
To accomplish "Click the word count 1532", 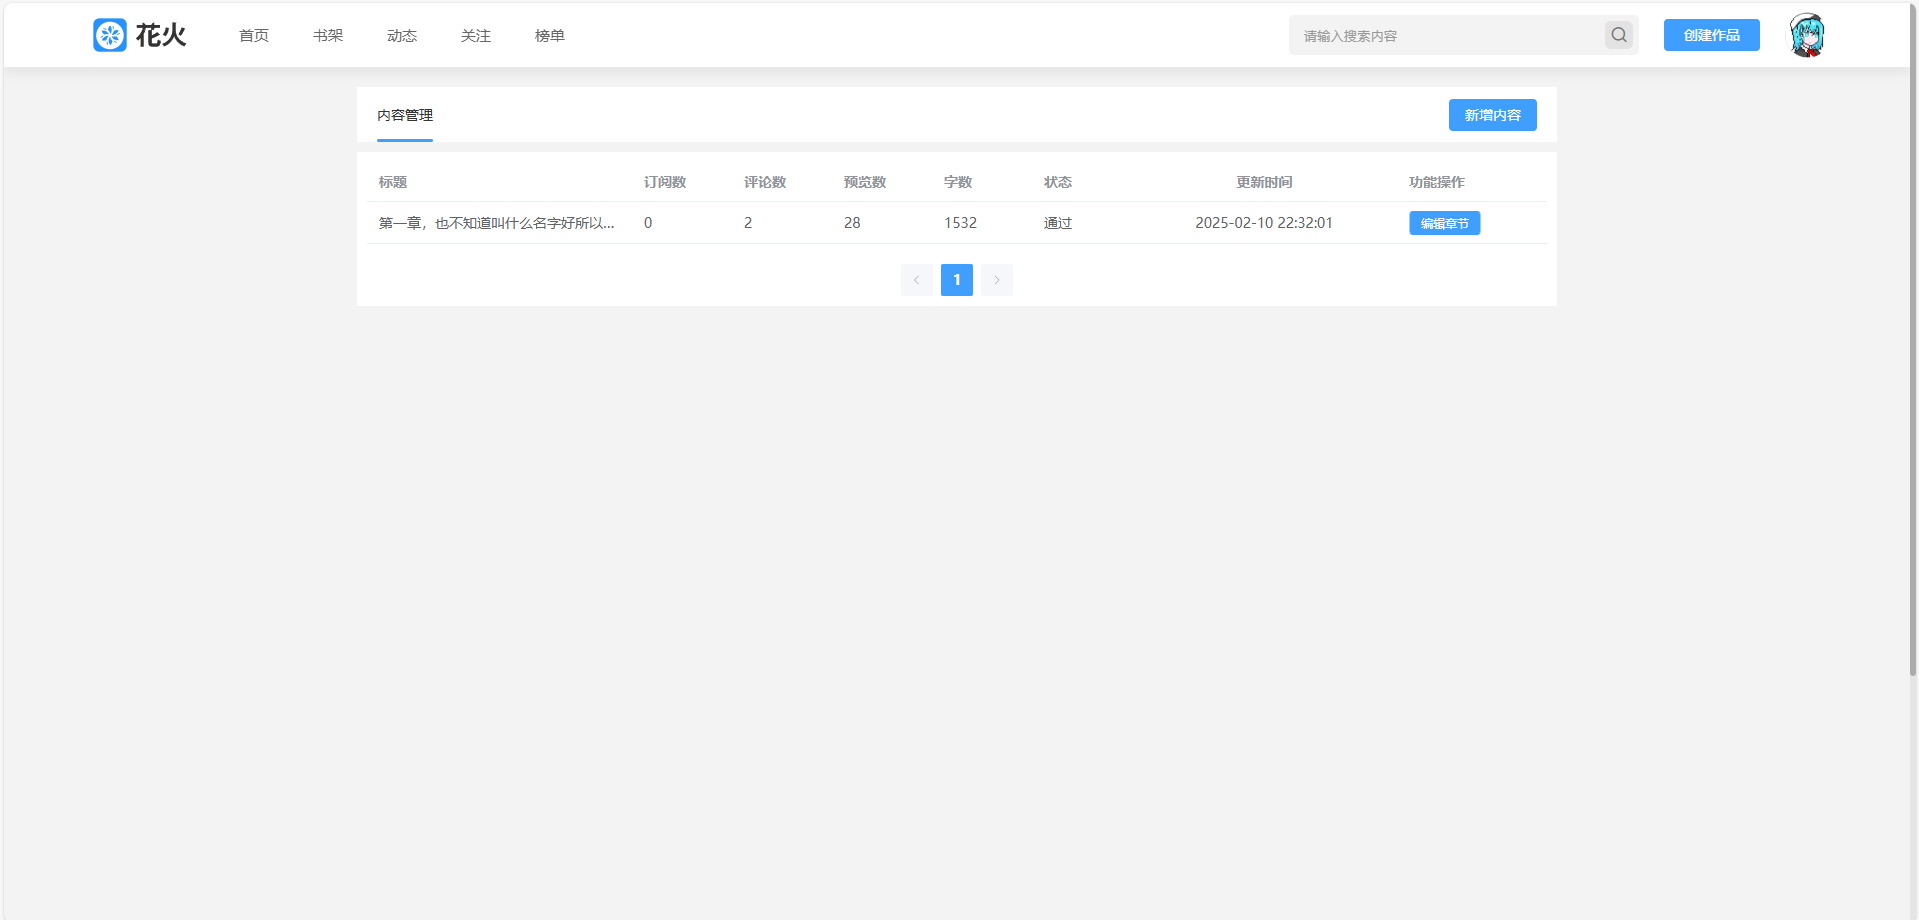I will pos(960,223).
